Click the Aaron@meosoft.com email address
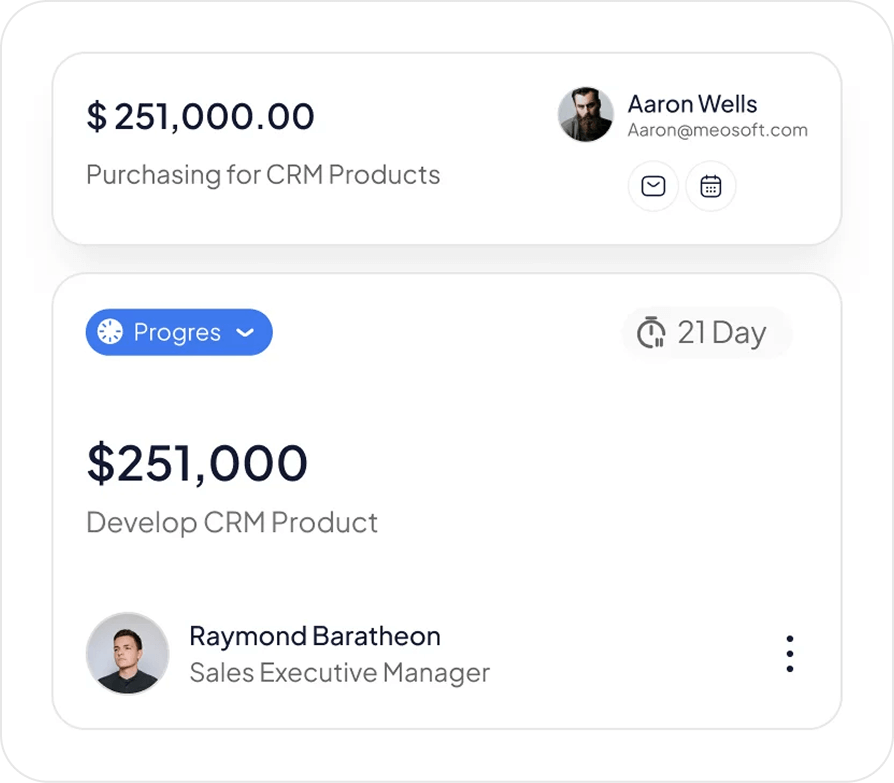 tap(717, 130)
